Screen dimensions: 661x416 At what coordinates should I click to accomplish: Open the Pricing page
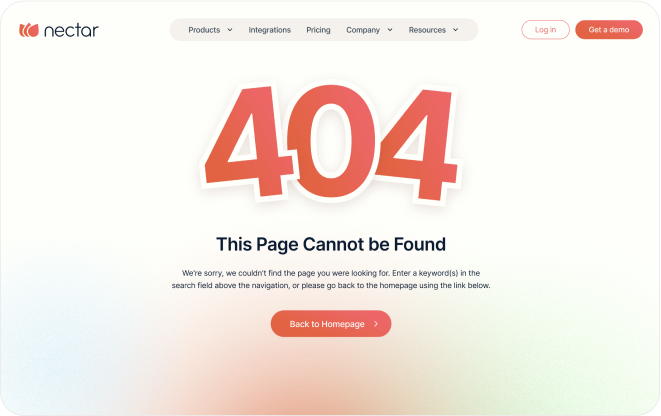point(318,30)
